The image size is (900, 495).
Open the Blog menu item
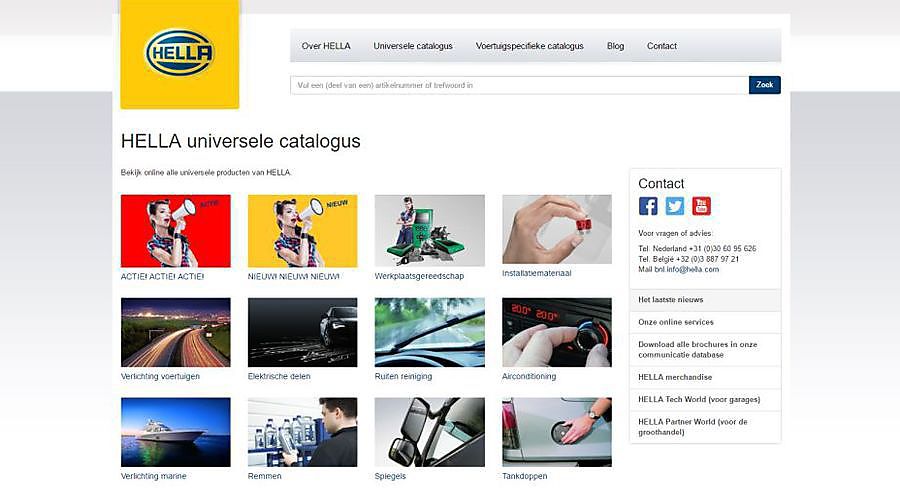(x=615, y=46)
